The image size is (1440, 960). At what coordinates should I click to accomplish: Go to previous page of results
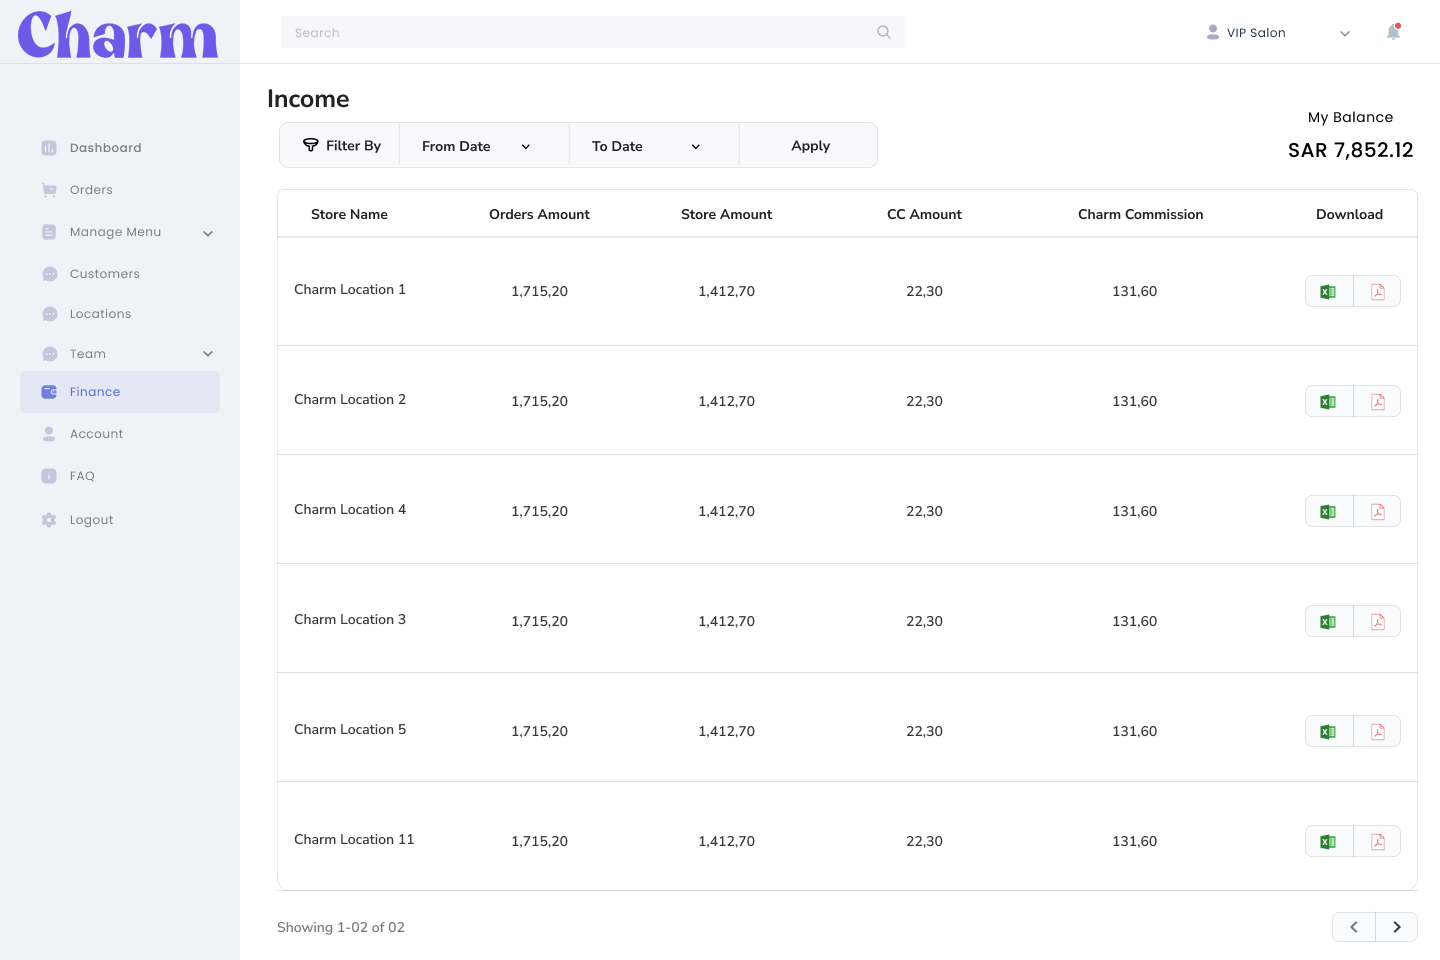(x=1354, y=927)
